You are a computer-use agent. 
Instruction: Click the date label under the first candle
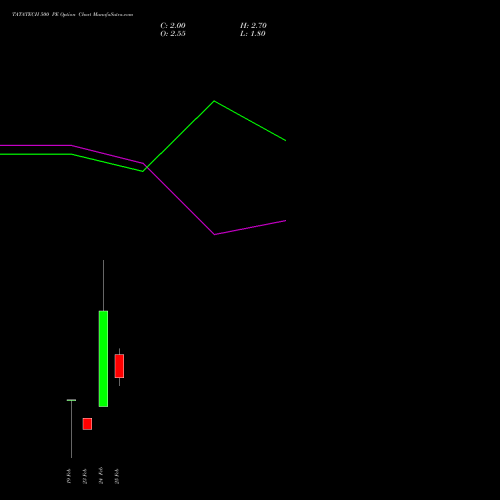click(x=69, y=476)
